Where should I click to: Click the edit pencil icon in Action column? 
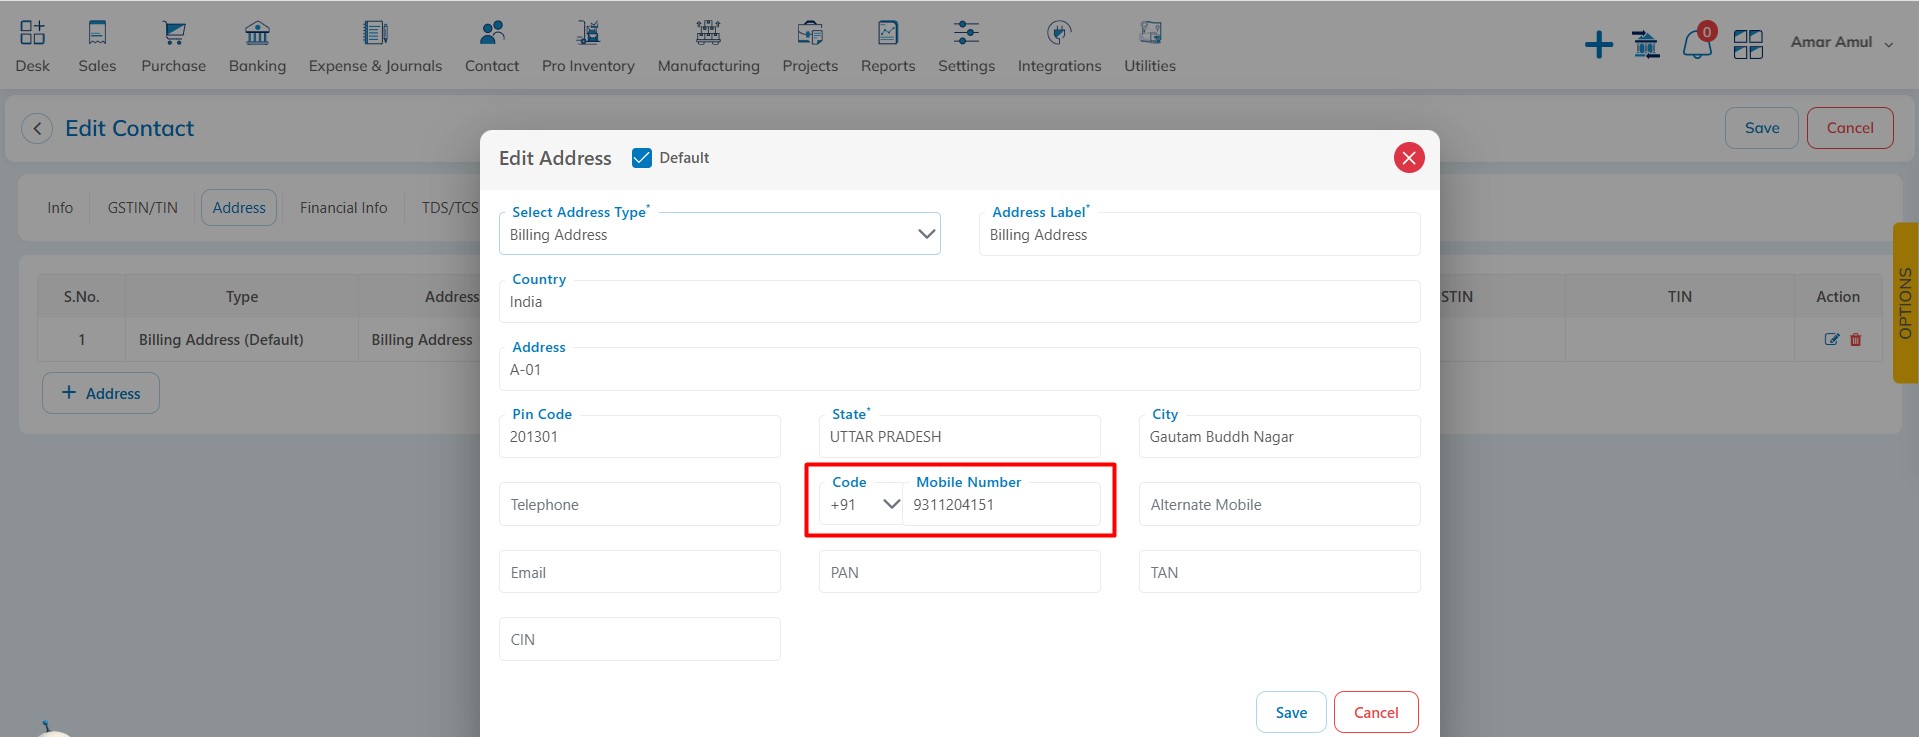coord(1831,340)
